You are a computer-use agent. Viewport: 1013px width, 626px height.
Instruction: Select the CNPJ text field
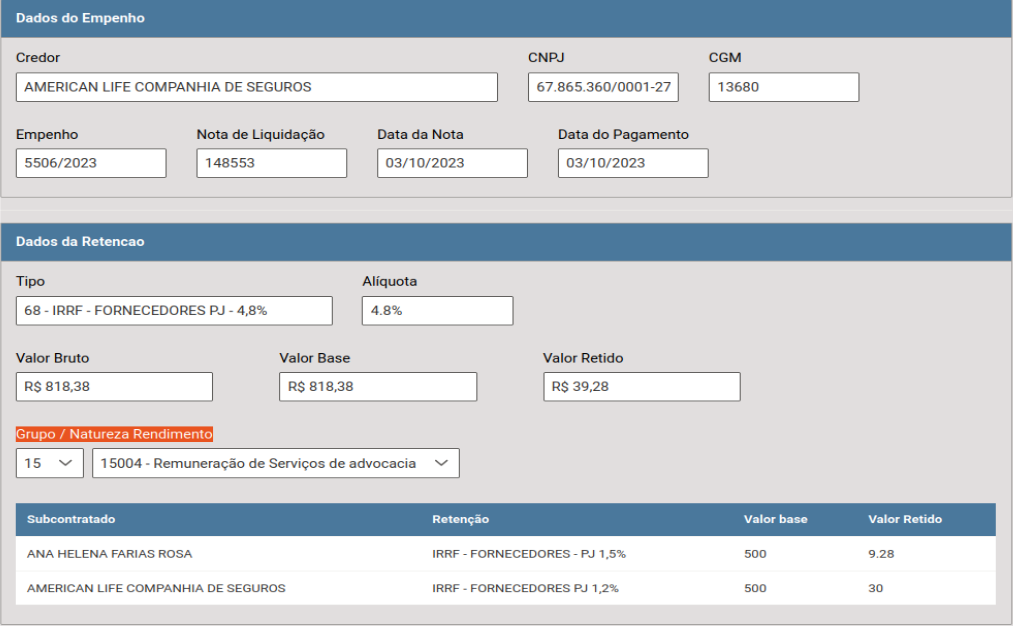tap(603, 87)
